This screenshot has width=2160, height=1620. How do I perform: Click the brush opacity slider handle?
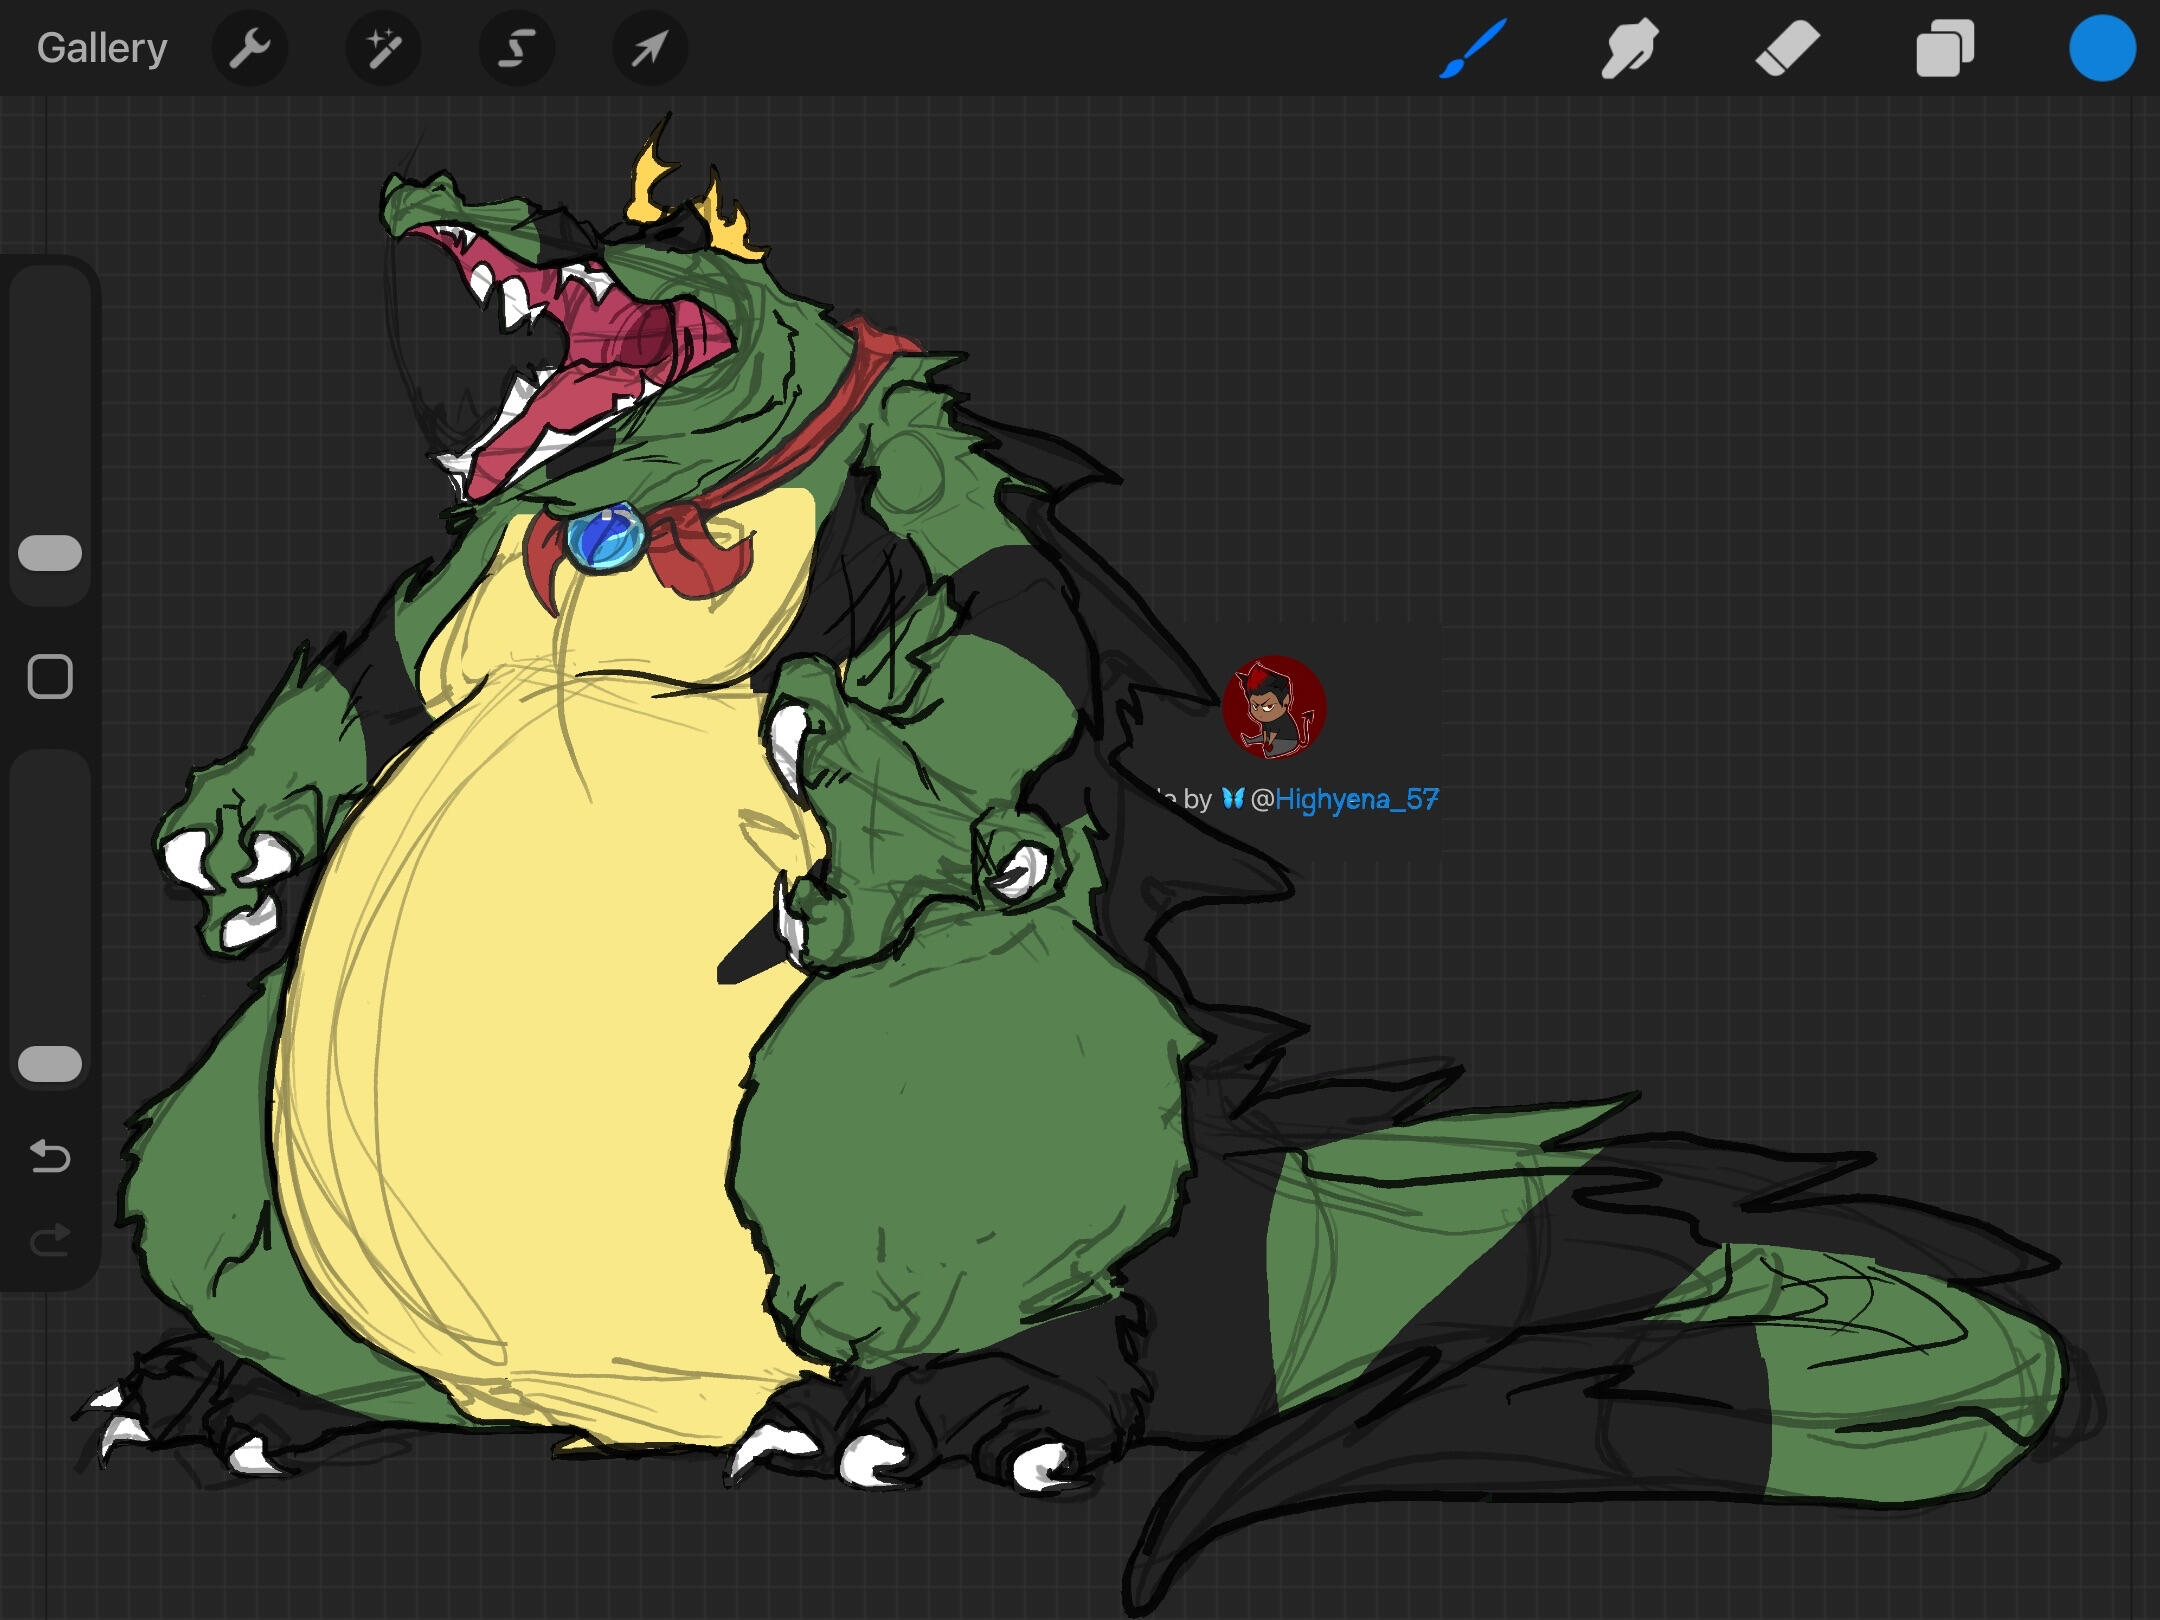click(x=50, y=1064)
